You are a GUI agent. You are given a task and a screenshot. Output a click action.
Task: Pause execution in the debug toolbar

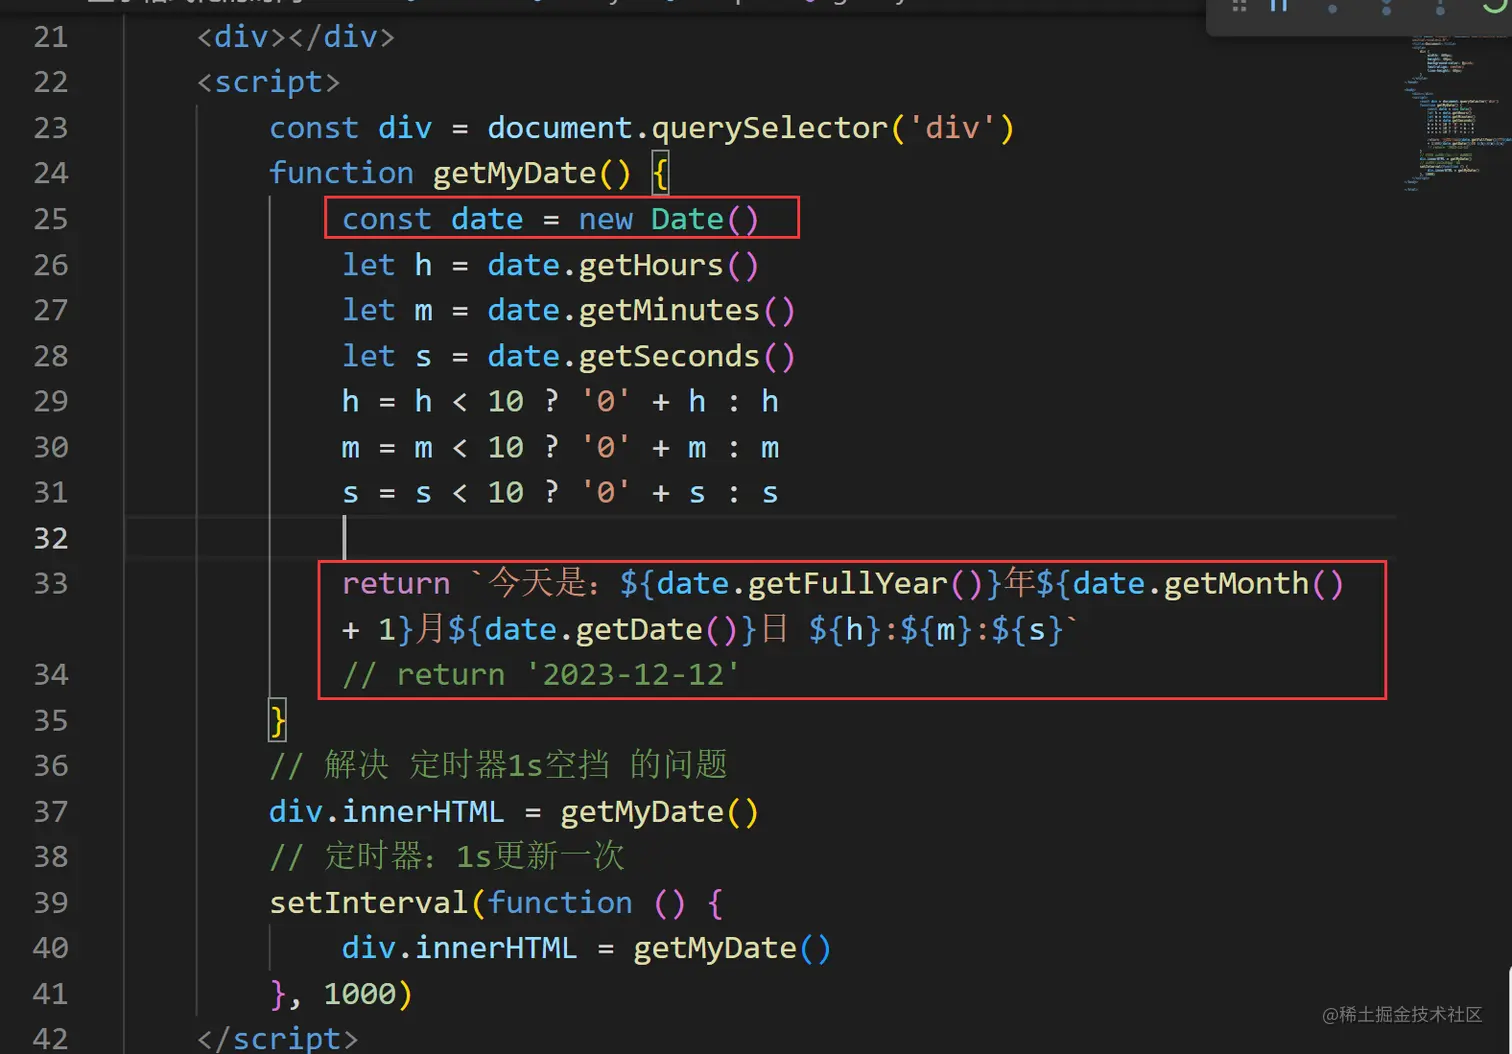pos(1279,6)
